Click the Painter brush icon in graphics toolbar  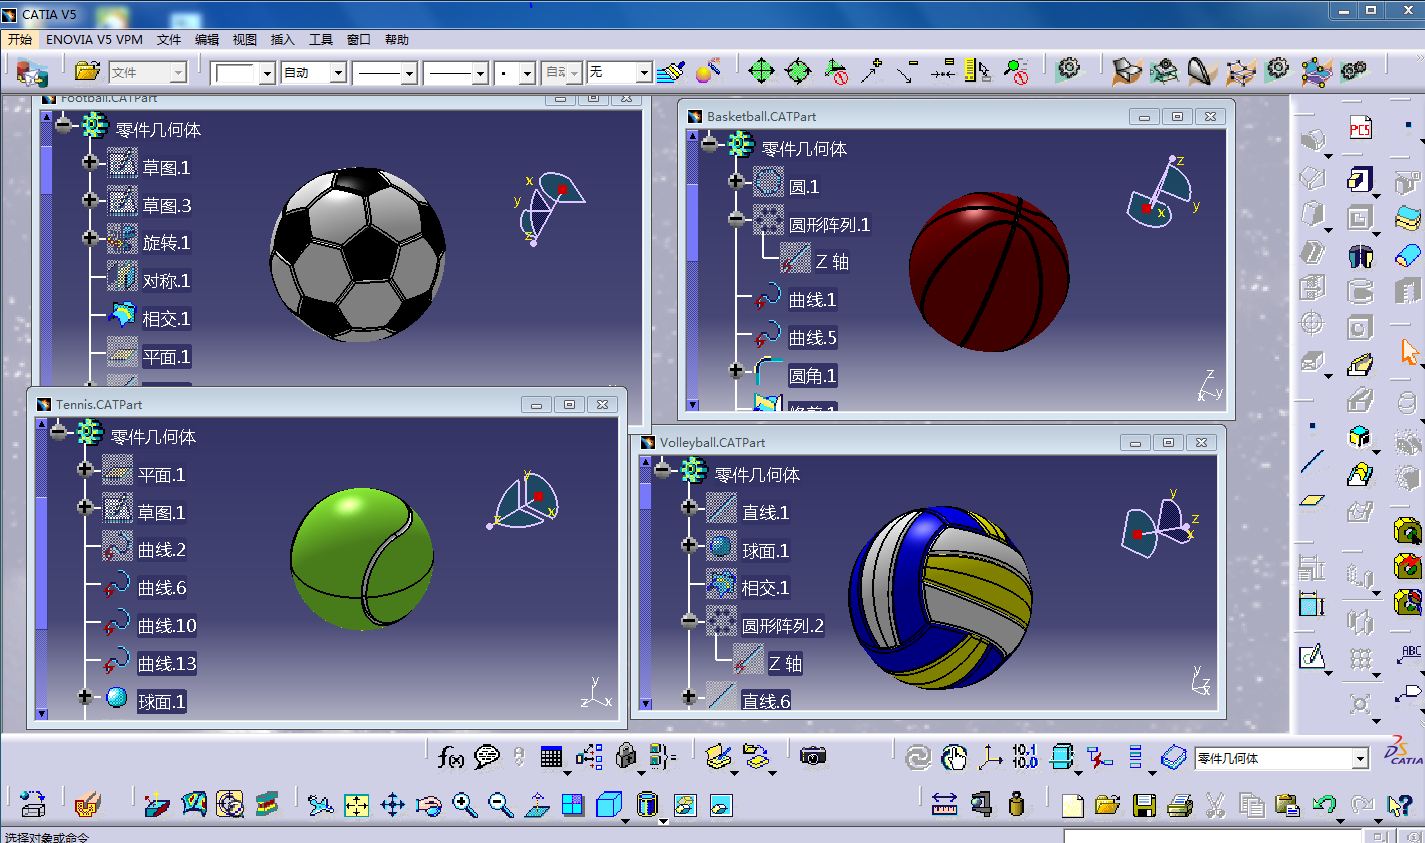tap(672, 72)
